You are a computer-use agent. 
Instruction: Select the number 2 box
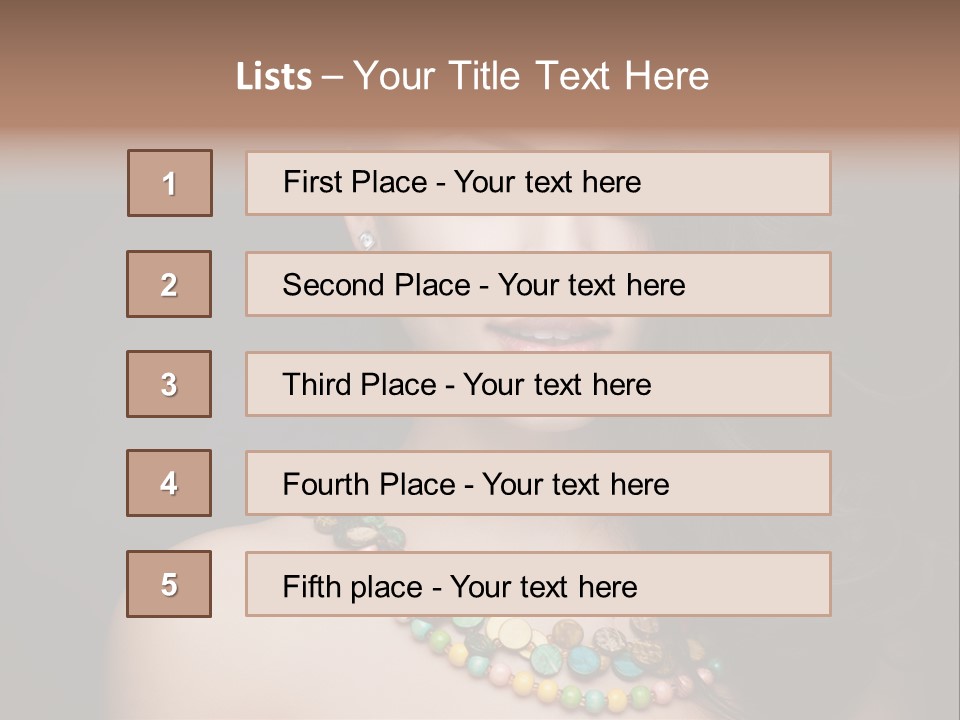pos(169,284)
